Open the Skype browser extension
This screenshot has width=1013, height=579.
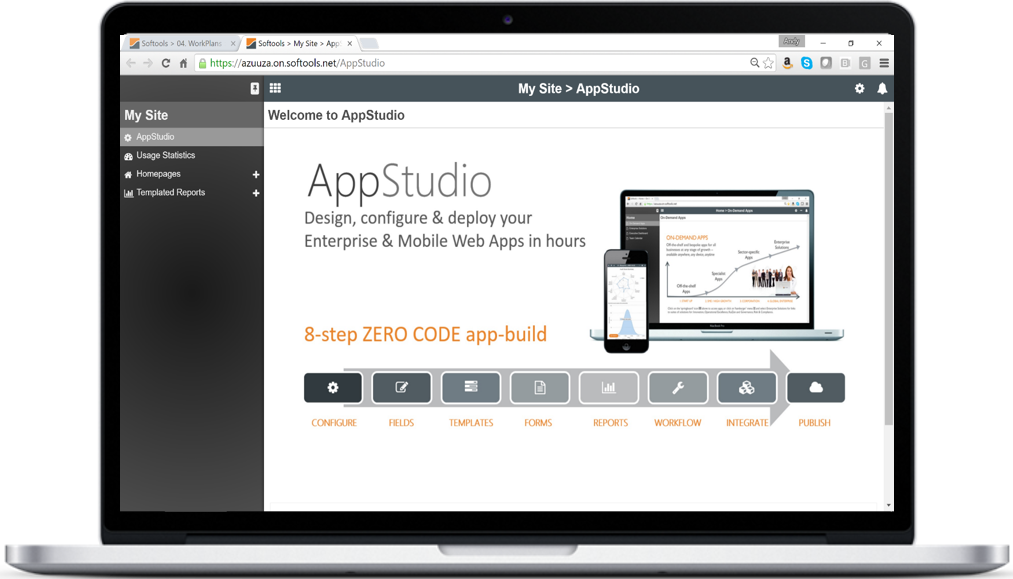pyautogui.click(x=807, y=63)
